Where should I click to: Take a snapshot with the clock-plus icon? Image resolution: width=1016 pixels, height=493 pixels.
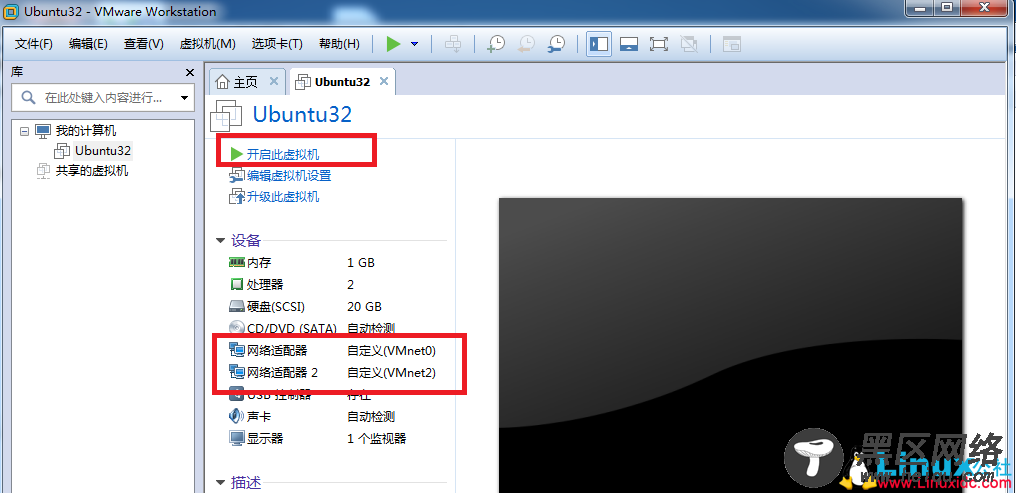pyautogui.click(x=496, y=44)
